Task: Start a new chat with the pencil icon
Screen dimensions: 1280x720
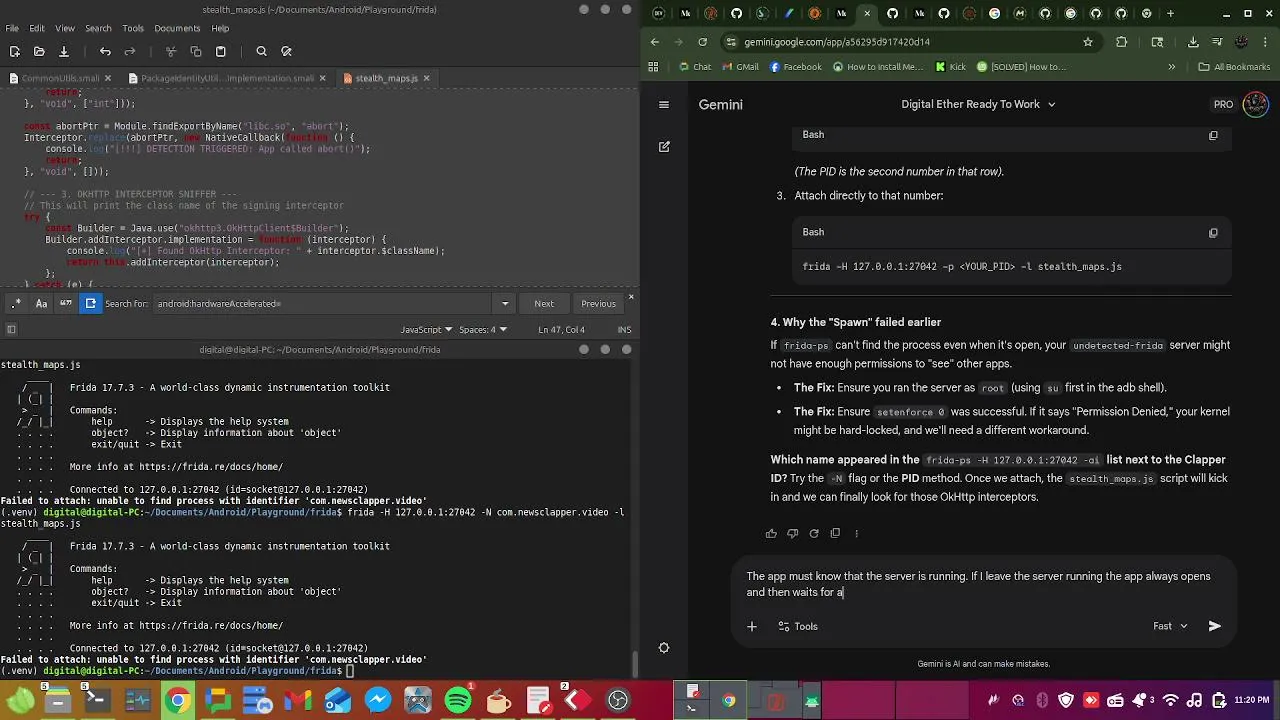Action: point(664,146)
